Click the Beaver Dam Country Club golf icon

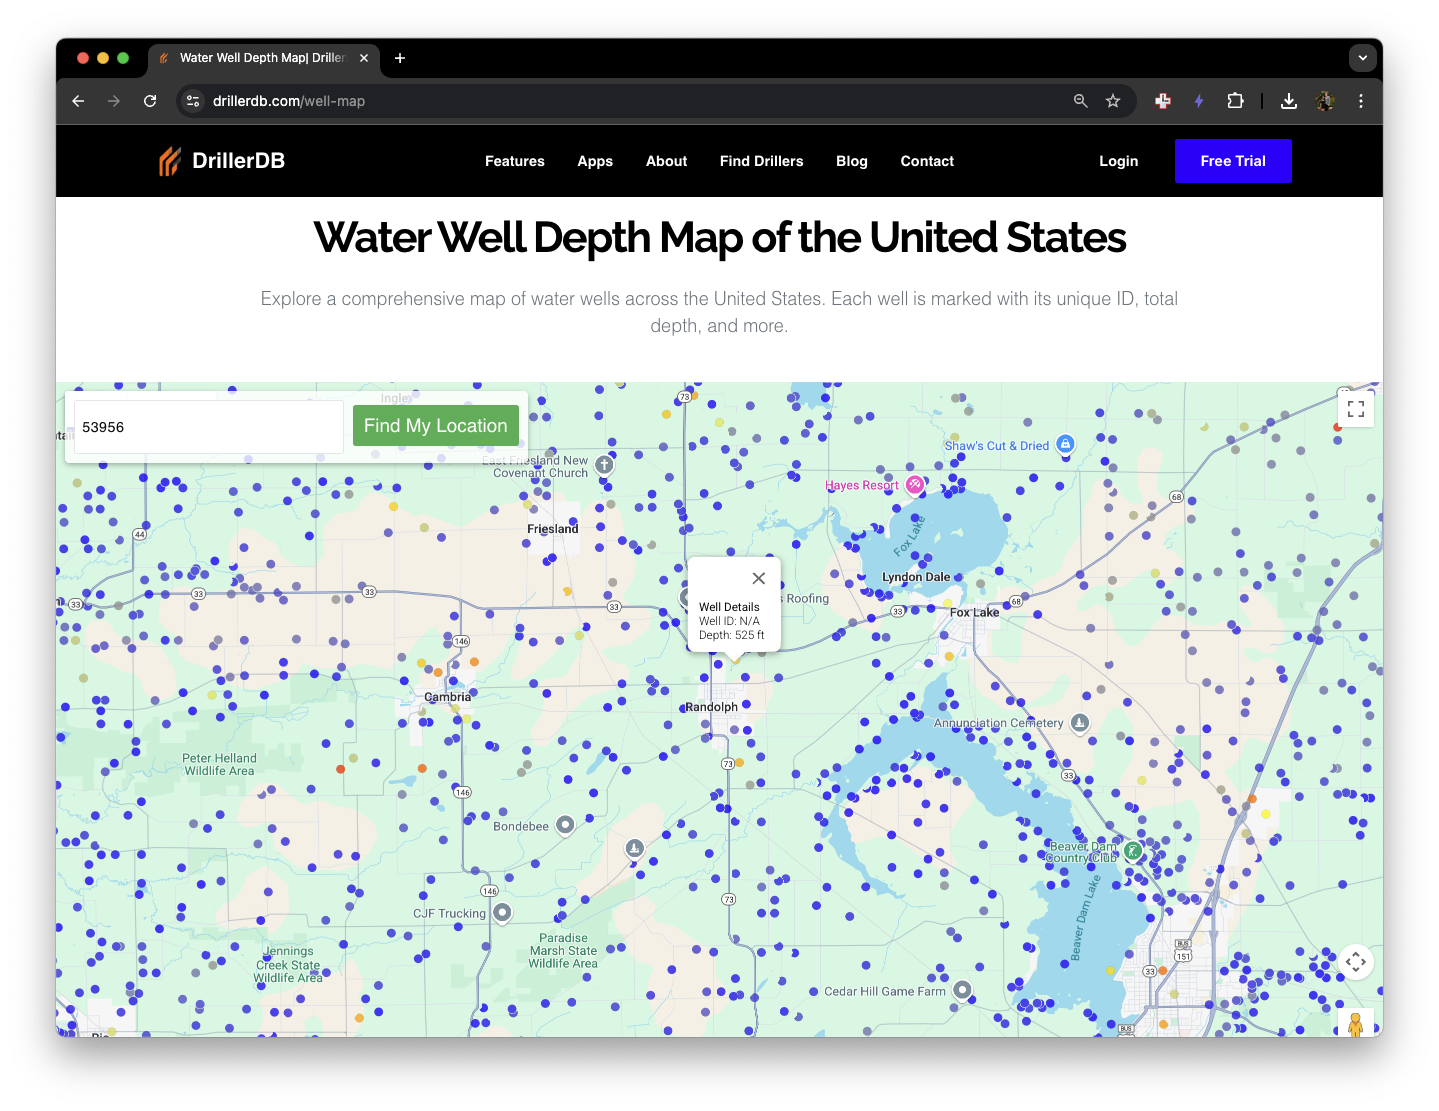pyautogui.click(x=1132, y=851)
